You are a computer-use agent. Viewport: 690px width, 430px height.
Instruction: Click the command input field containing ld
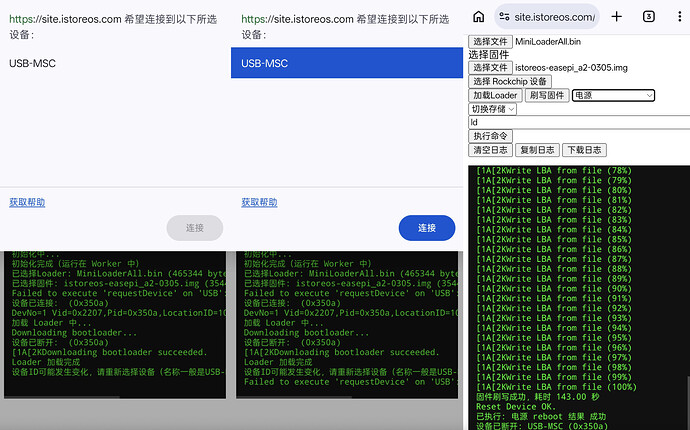[578, 122]
